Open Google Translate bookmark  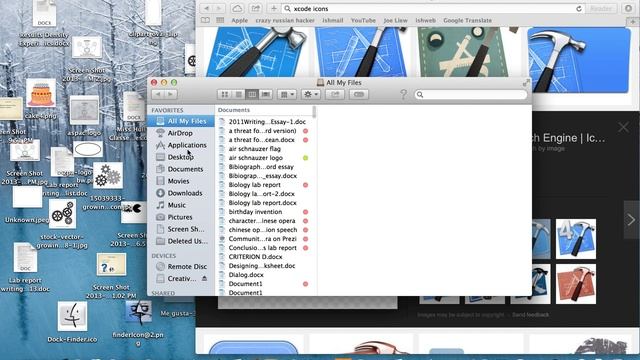467,20
